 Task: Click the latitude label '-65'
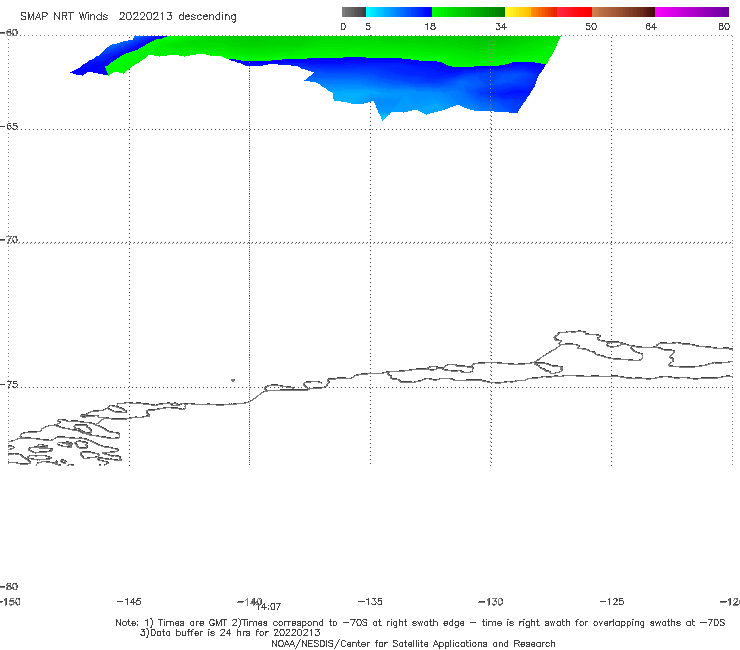pos(9,127)
